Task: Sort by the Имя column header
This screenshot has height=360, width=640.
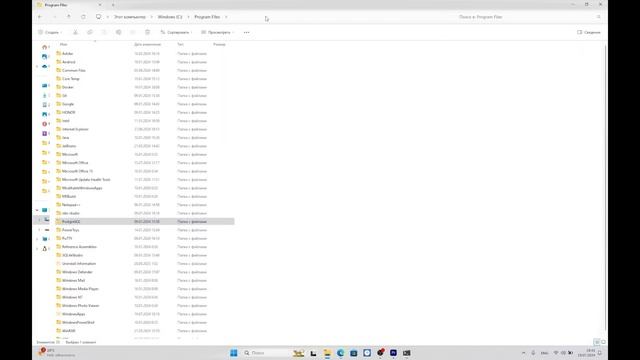Action: tap(64, 44)
